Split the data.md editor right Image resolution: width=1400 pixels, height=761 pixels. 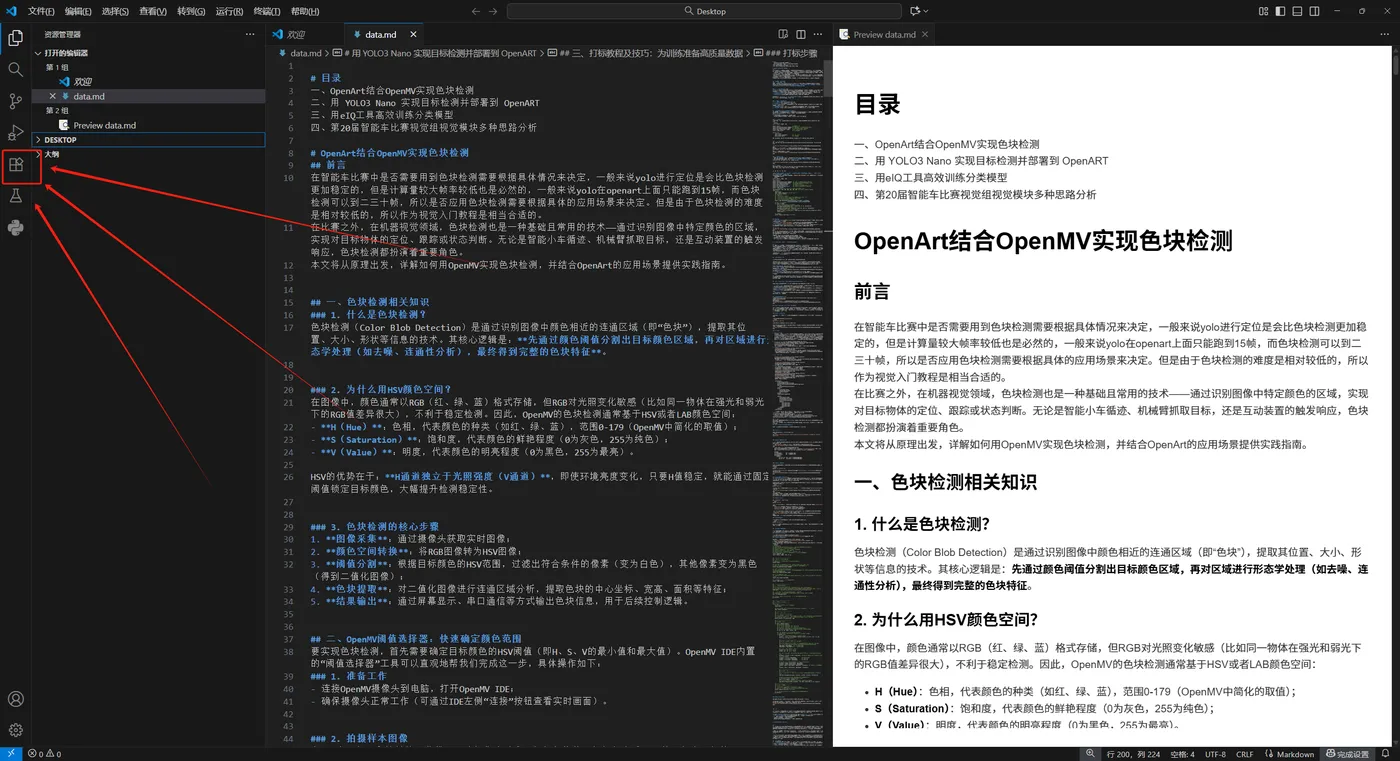point(800,34)
